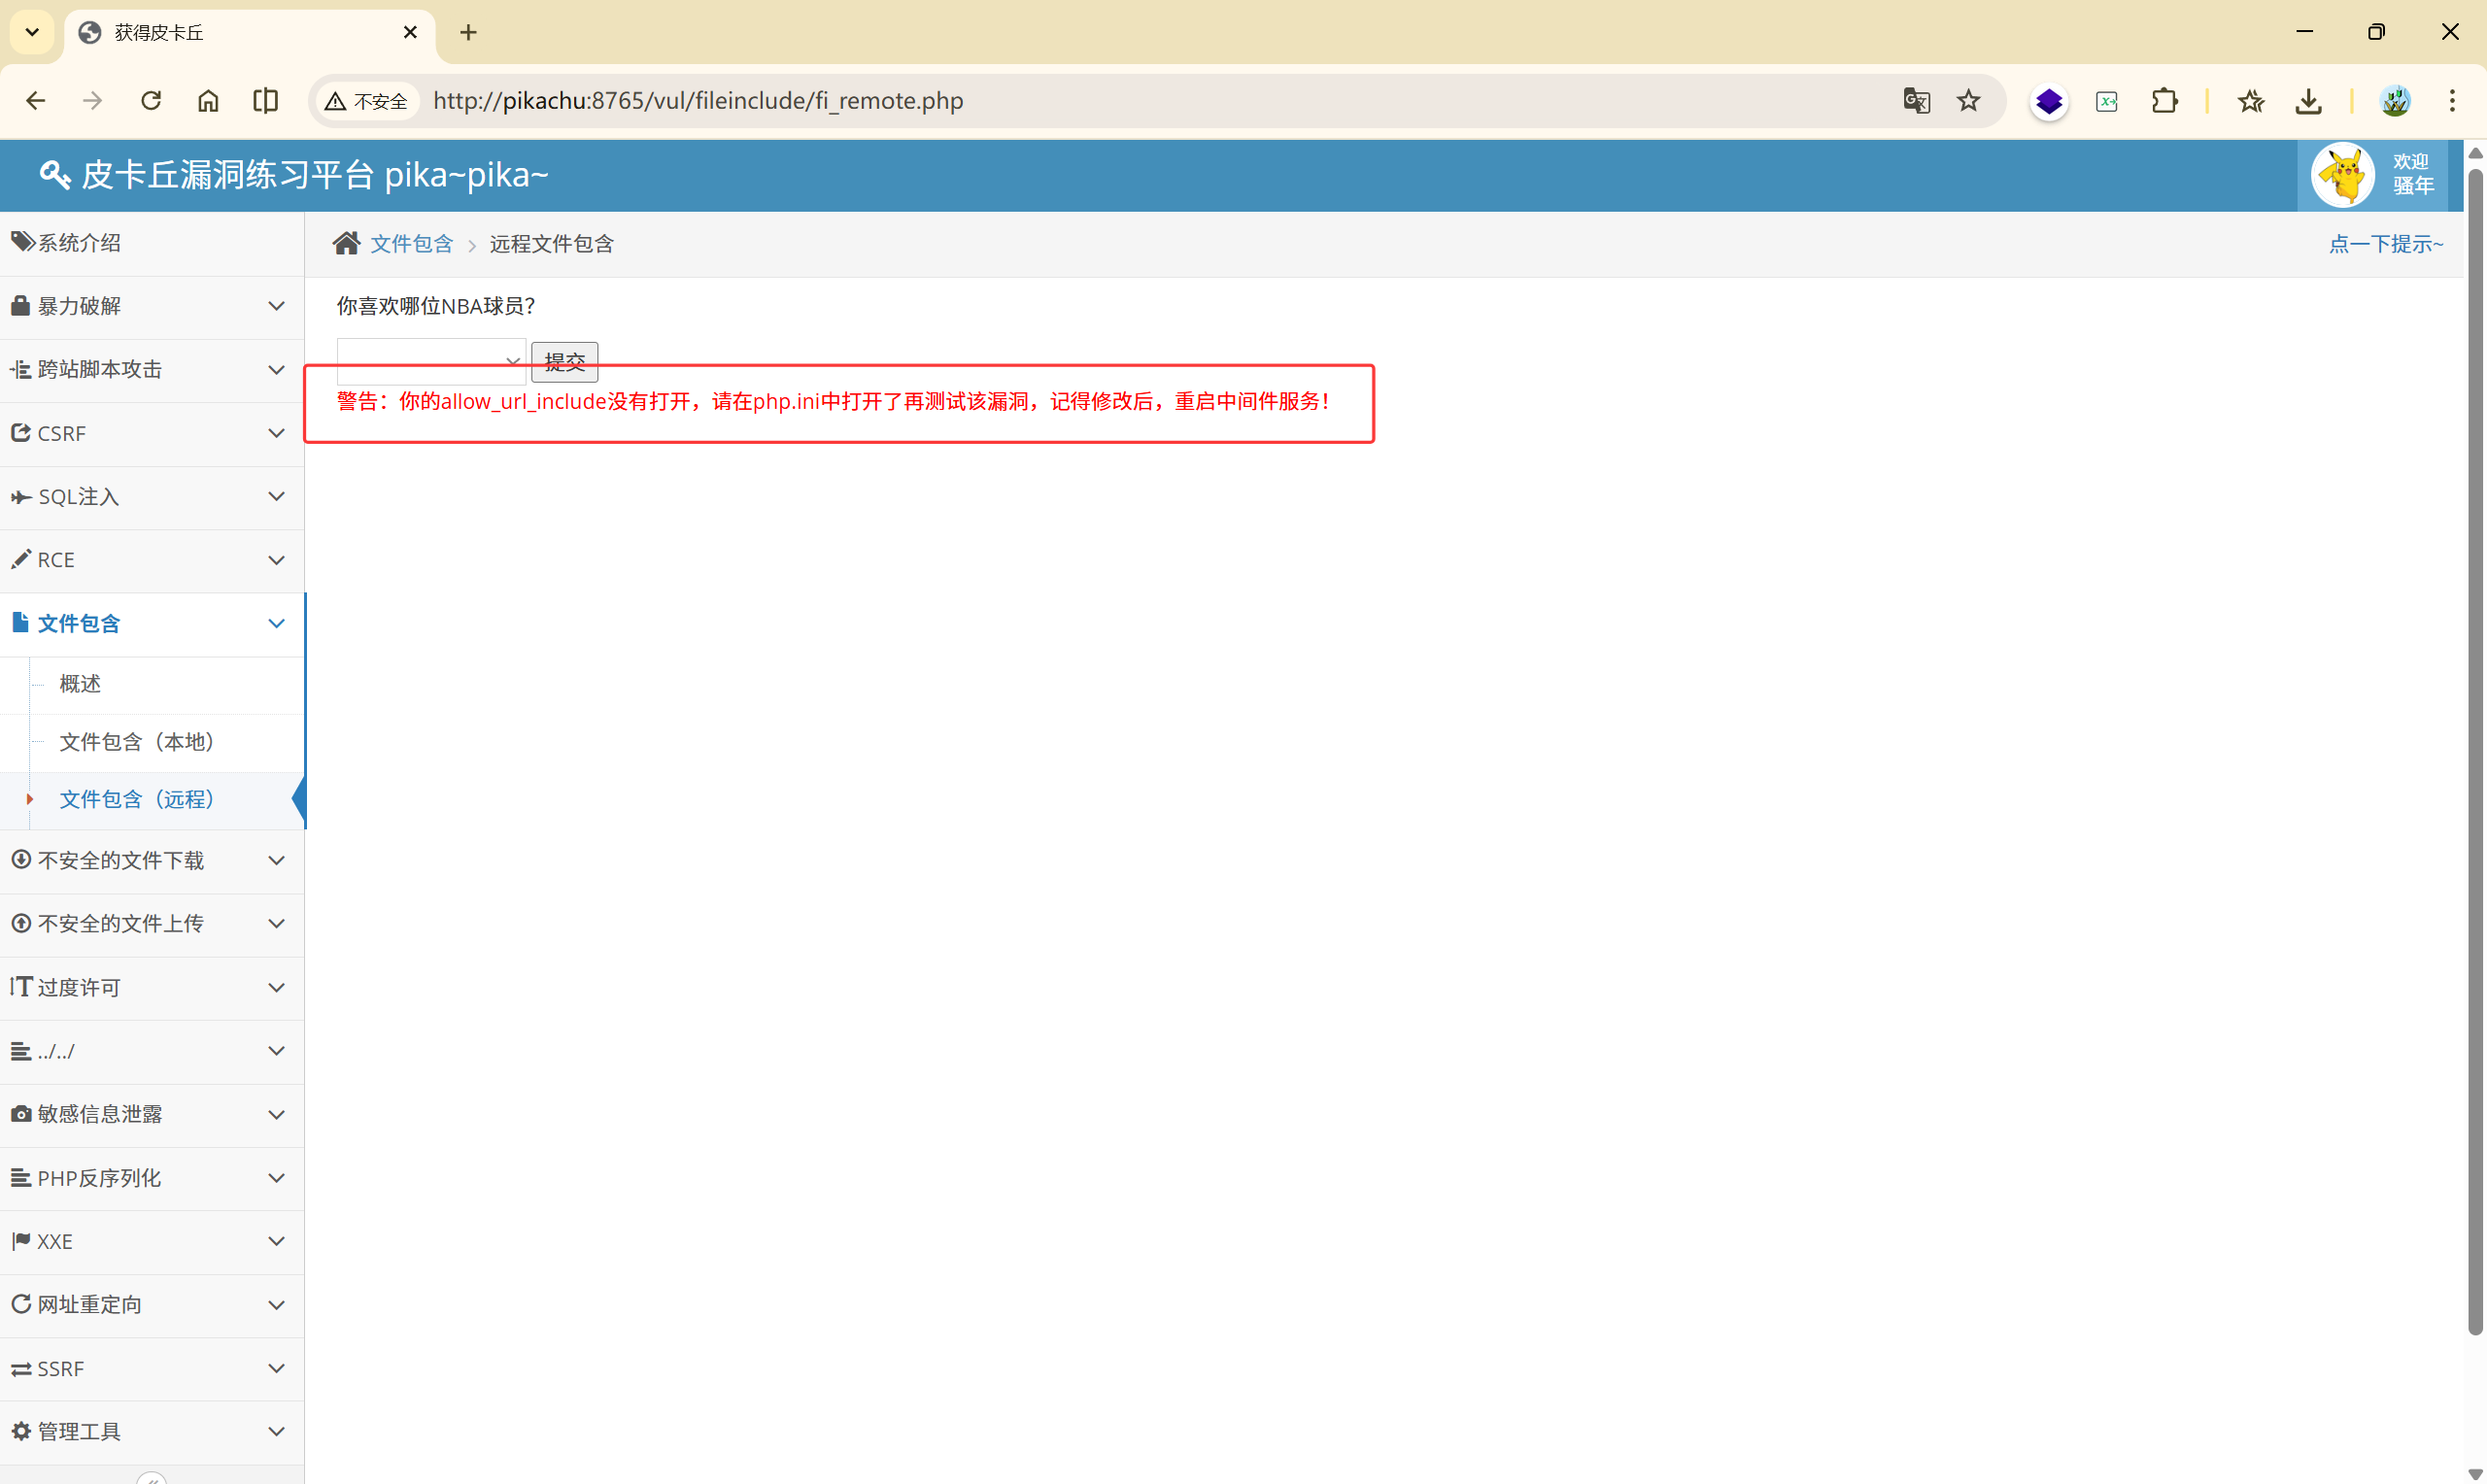Click the translate page icon
The width and height of the screenshot is (2487, 1484).
[1915, 101]
